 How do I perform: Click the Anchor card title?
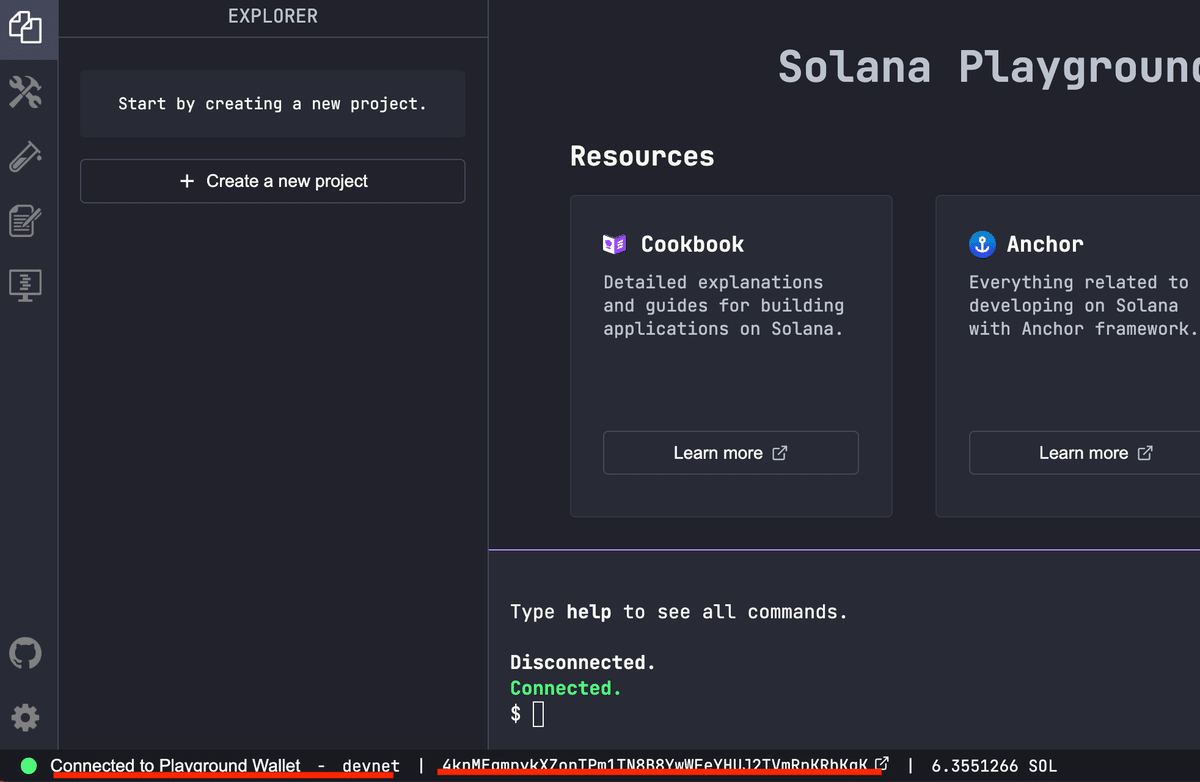pyautogui.click(x=1045, y=244)
